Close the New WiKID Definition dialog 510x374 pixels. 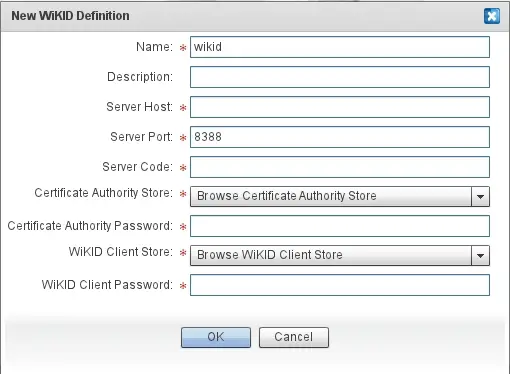pyautogui.click(x=492, y=16)
